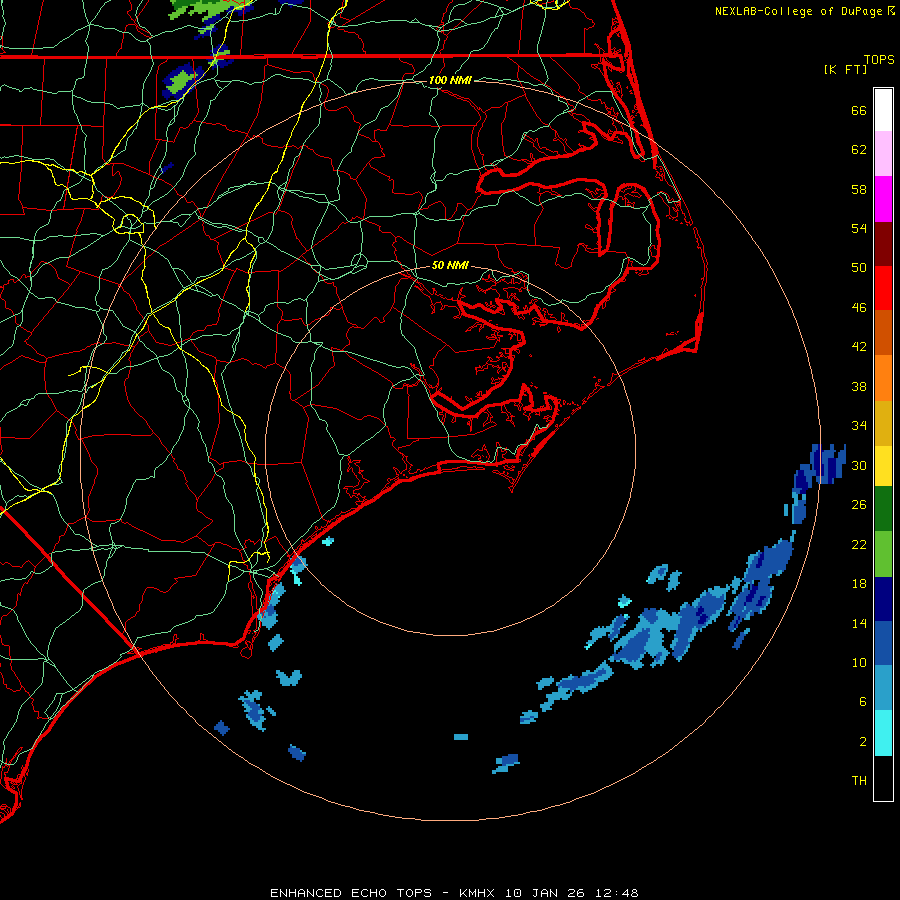Image resolution: width=900 pixels, height=900 pixels.
Task: Click the '[K FT]' units label
Action: pos(845,69)
